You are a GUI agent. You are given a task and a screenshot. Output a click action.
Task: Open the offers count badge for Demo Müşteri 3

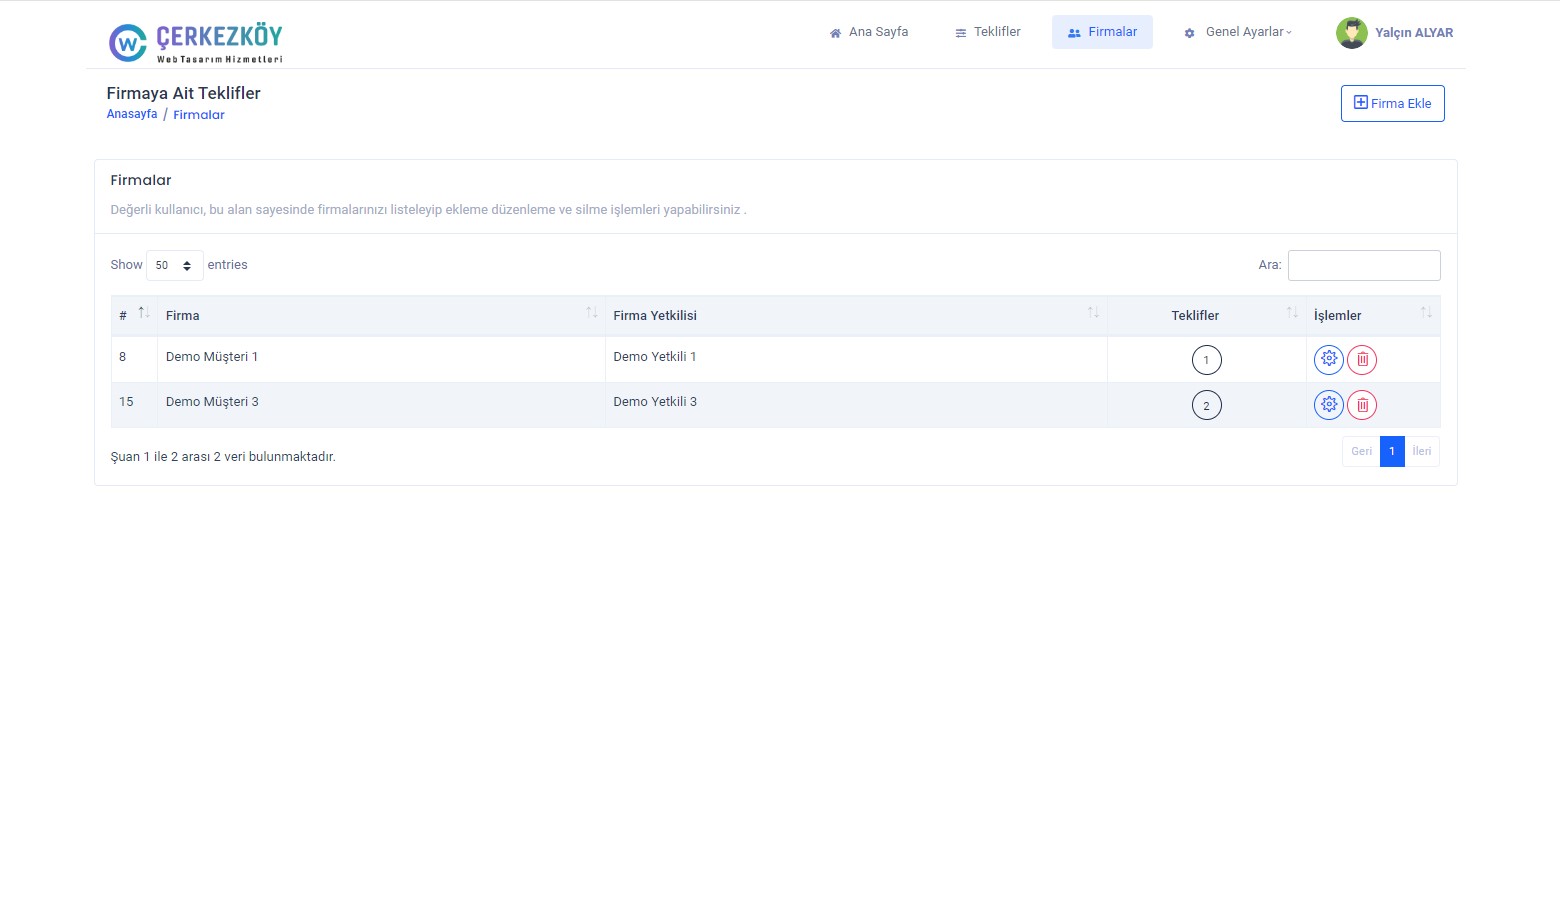click(x=1206, y=405)
